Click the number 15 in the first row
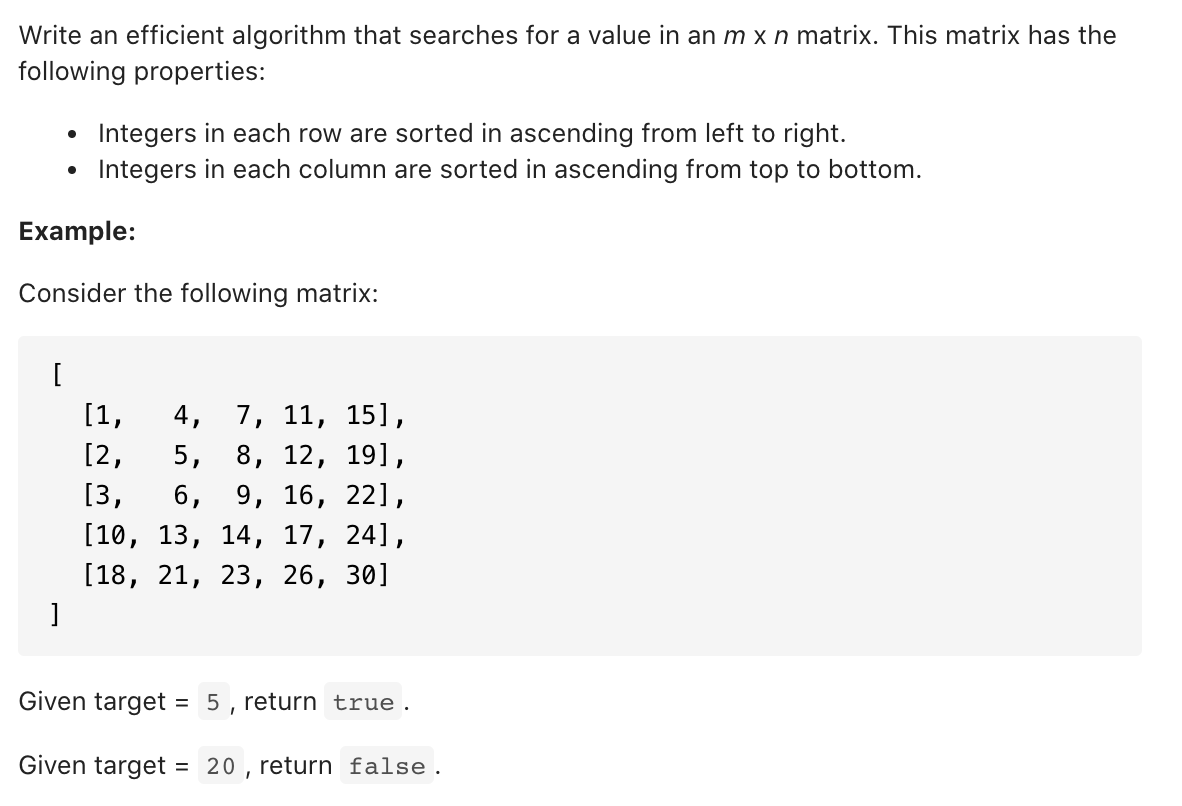The width and height of the screenshot is (1182, 806). click(361, 415)
